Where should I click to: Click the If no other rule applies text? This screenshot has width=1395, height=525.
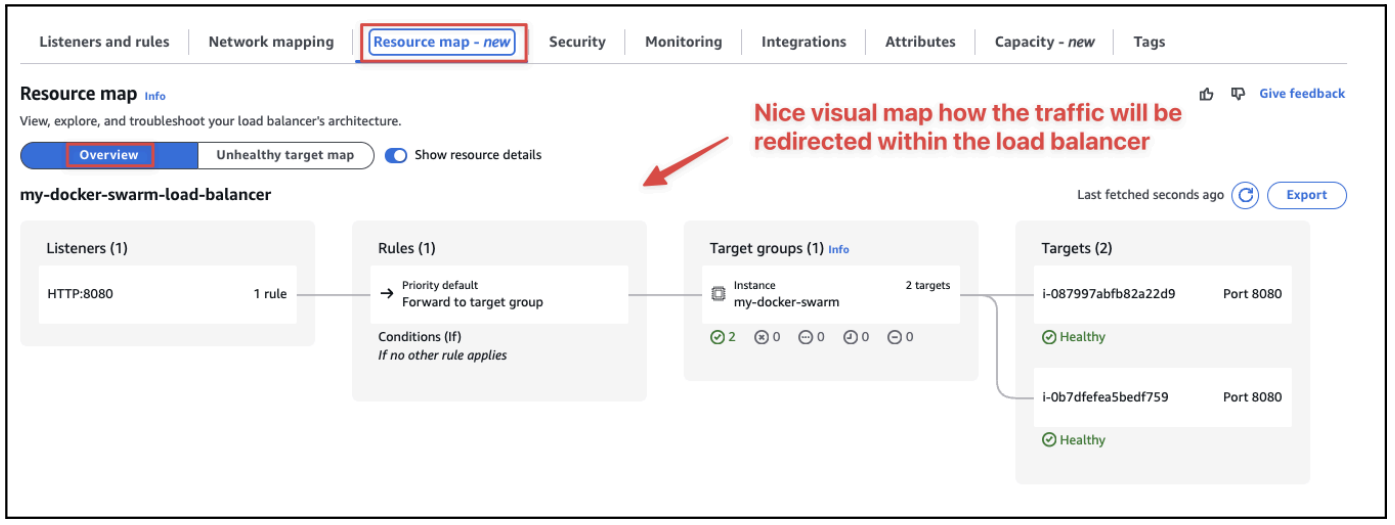[x=442, y=355]
